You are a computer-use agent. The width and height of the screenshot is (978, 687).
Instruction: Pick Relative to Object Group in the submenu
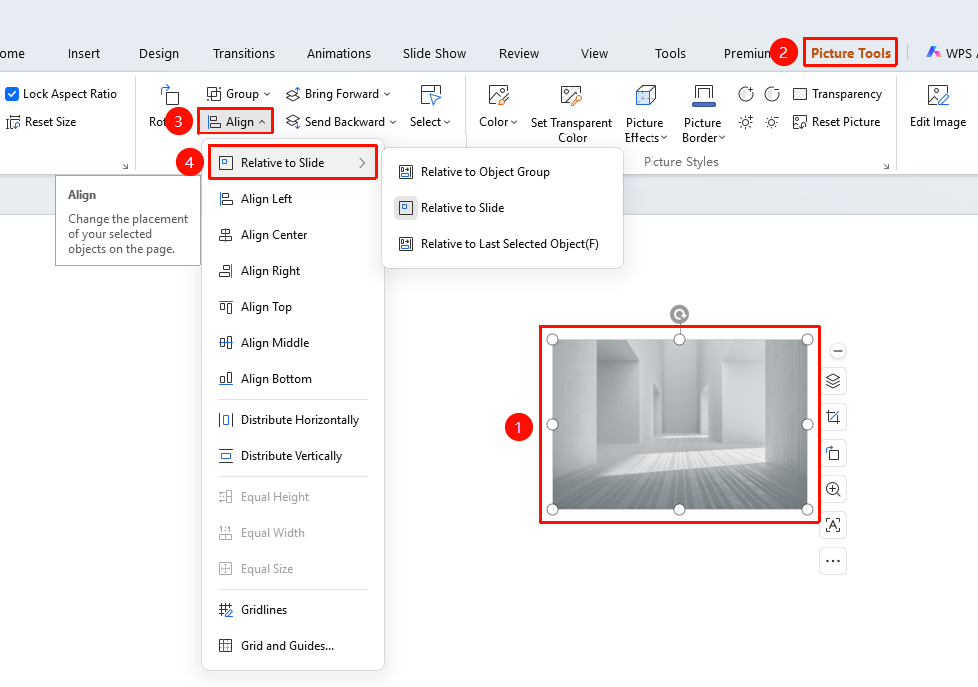click(502, 172)
